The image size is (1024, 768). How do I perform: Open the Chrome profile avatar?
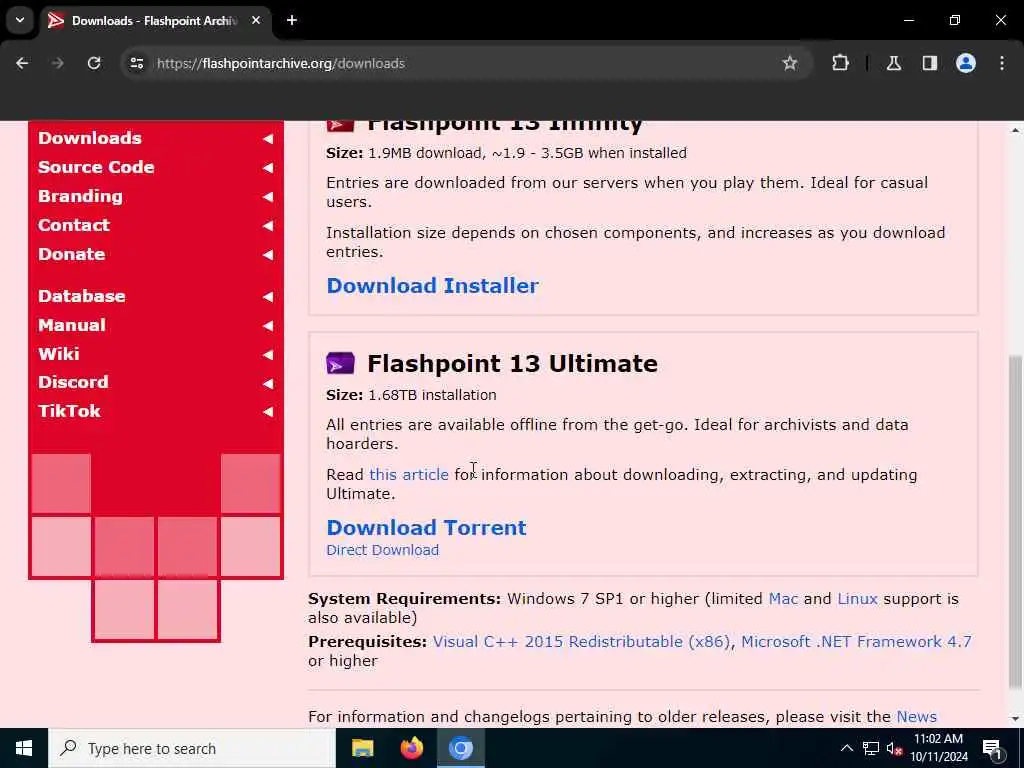point(965,63)
